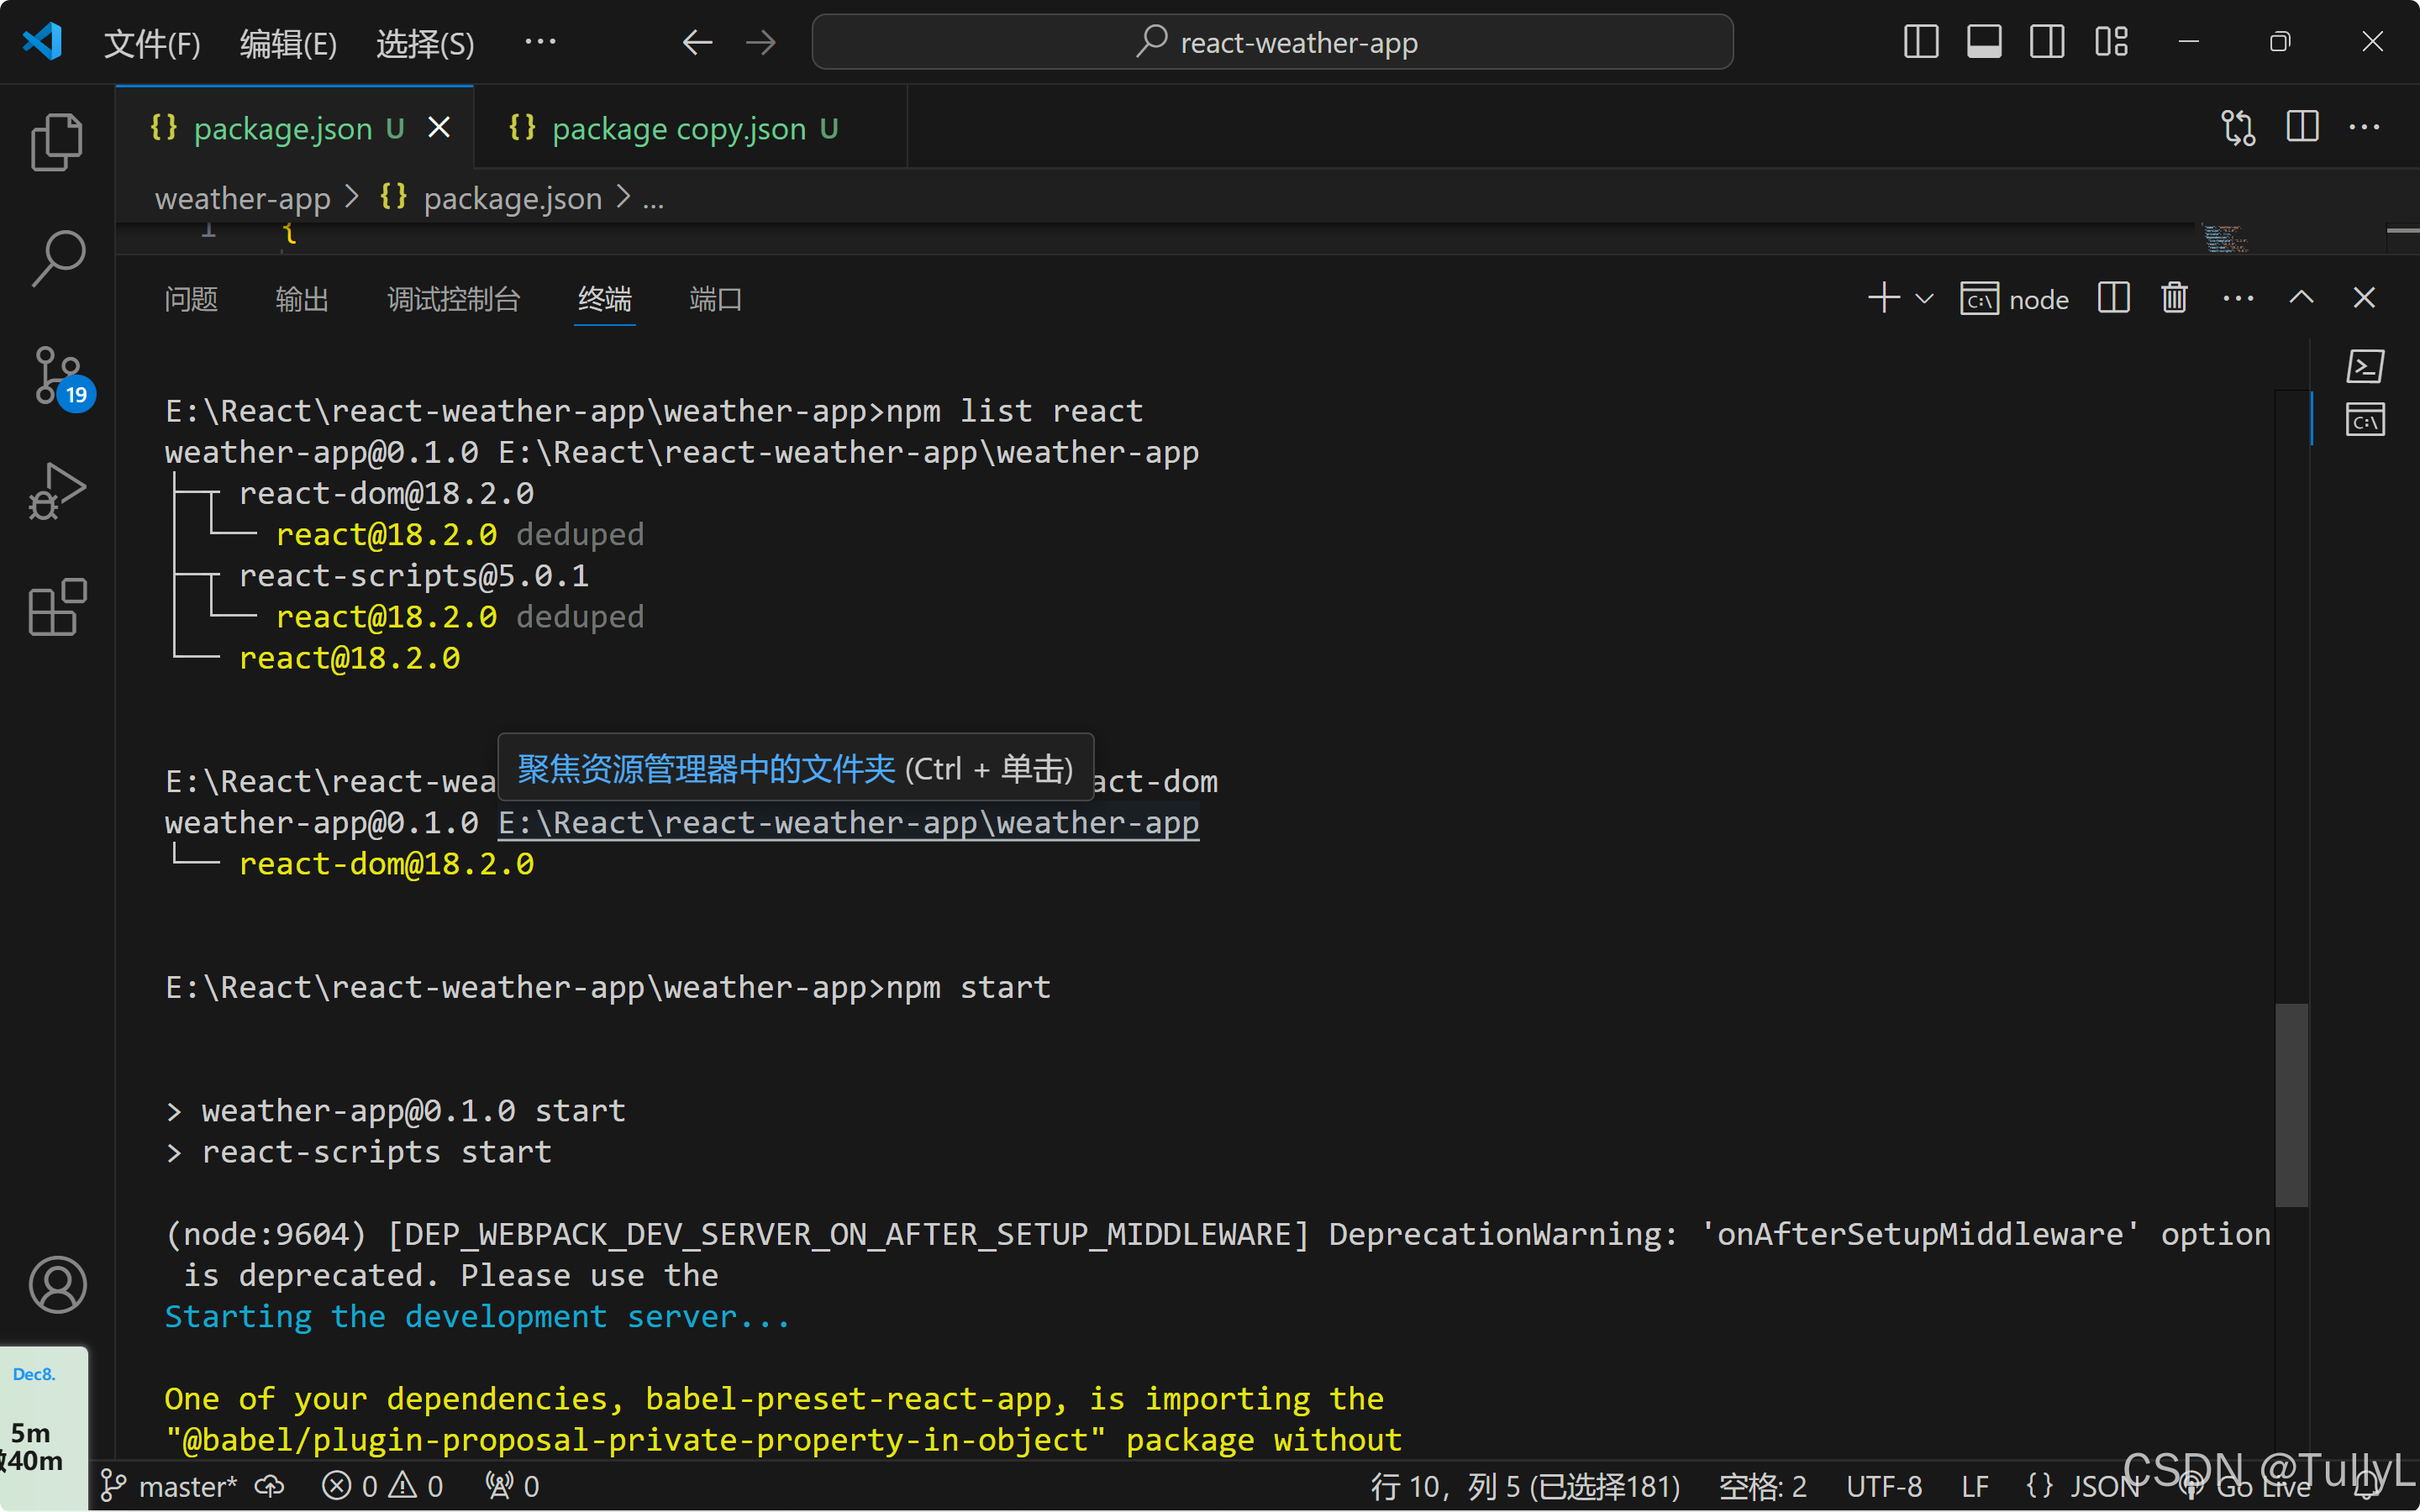2420x1512 pixels.
Task: Click weather-app breadcrumb segment
Action: (x=242, y=198)
